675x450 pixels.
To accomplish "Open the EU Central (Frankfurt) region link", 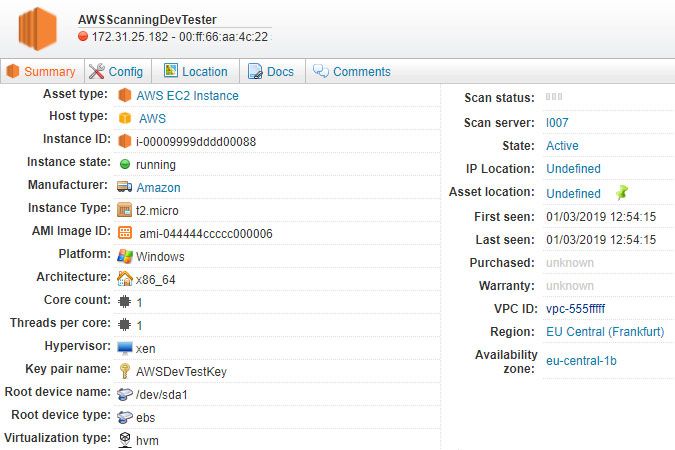I will 605,332.
